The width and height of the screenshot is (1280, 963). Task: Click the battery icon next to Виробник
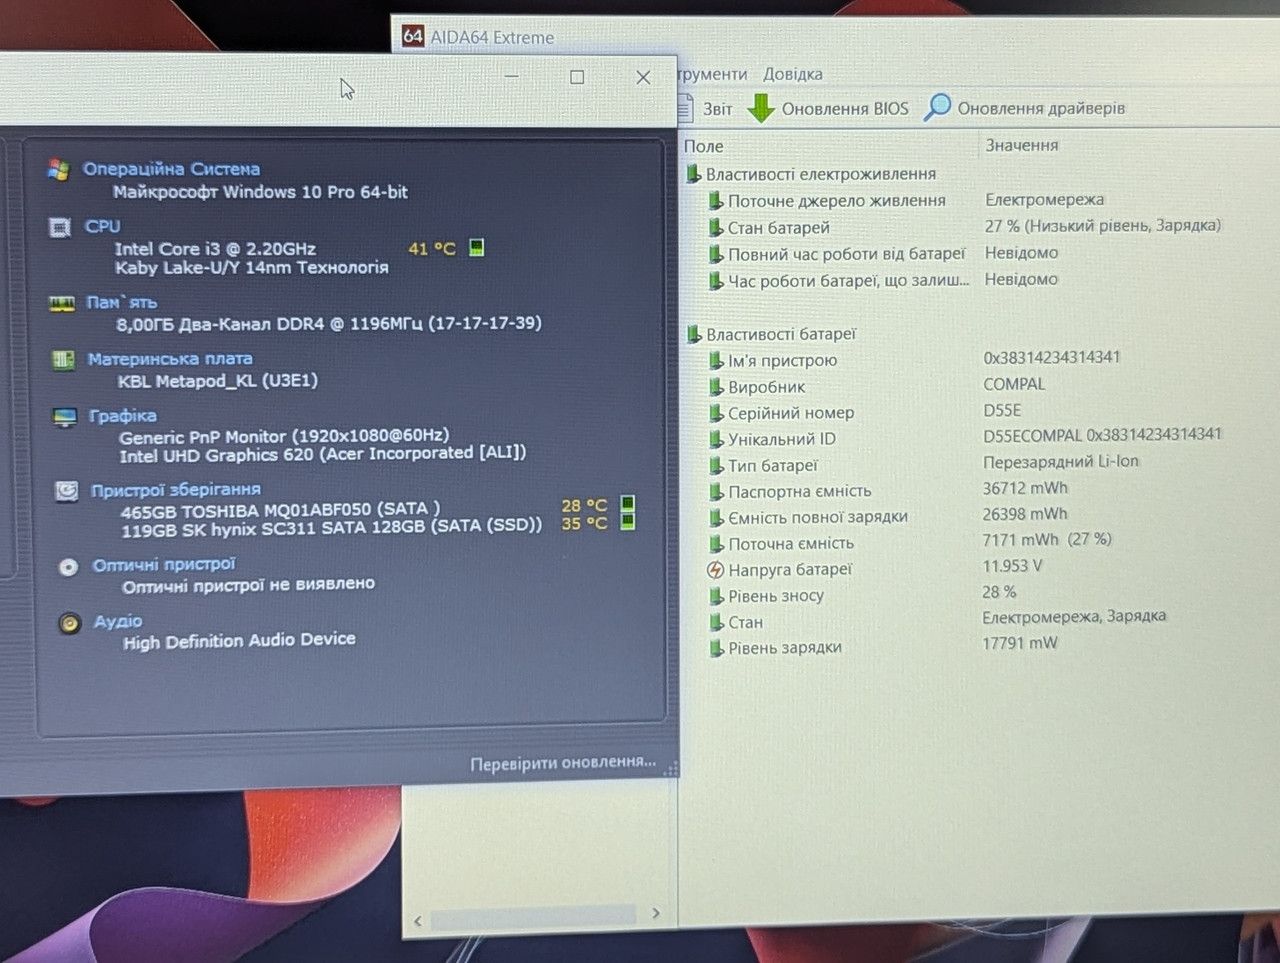tap(716, 387)
